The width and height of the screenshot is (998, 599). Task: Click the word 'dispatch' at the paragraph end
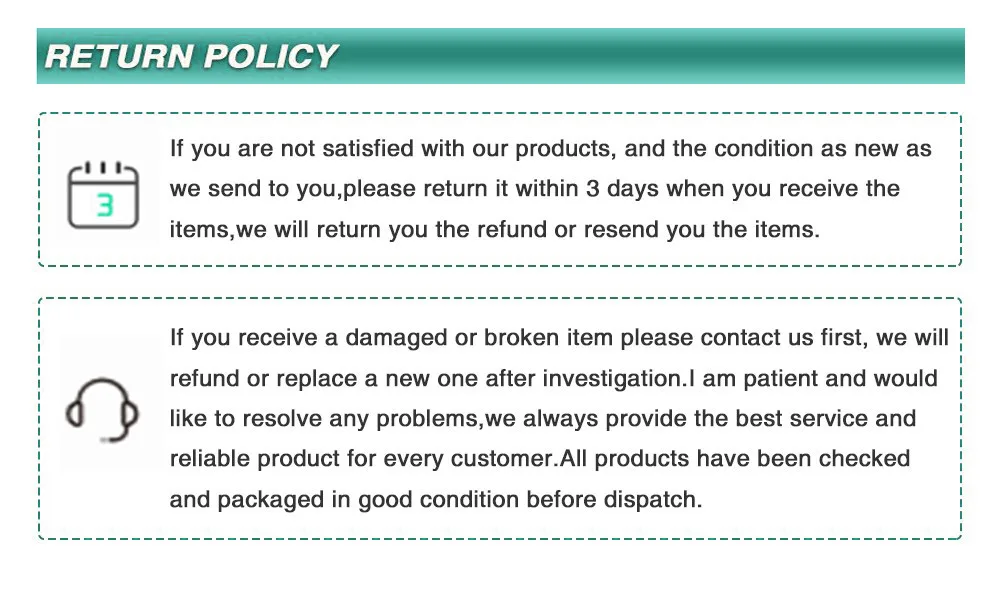tap(649, 500)
